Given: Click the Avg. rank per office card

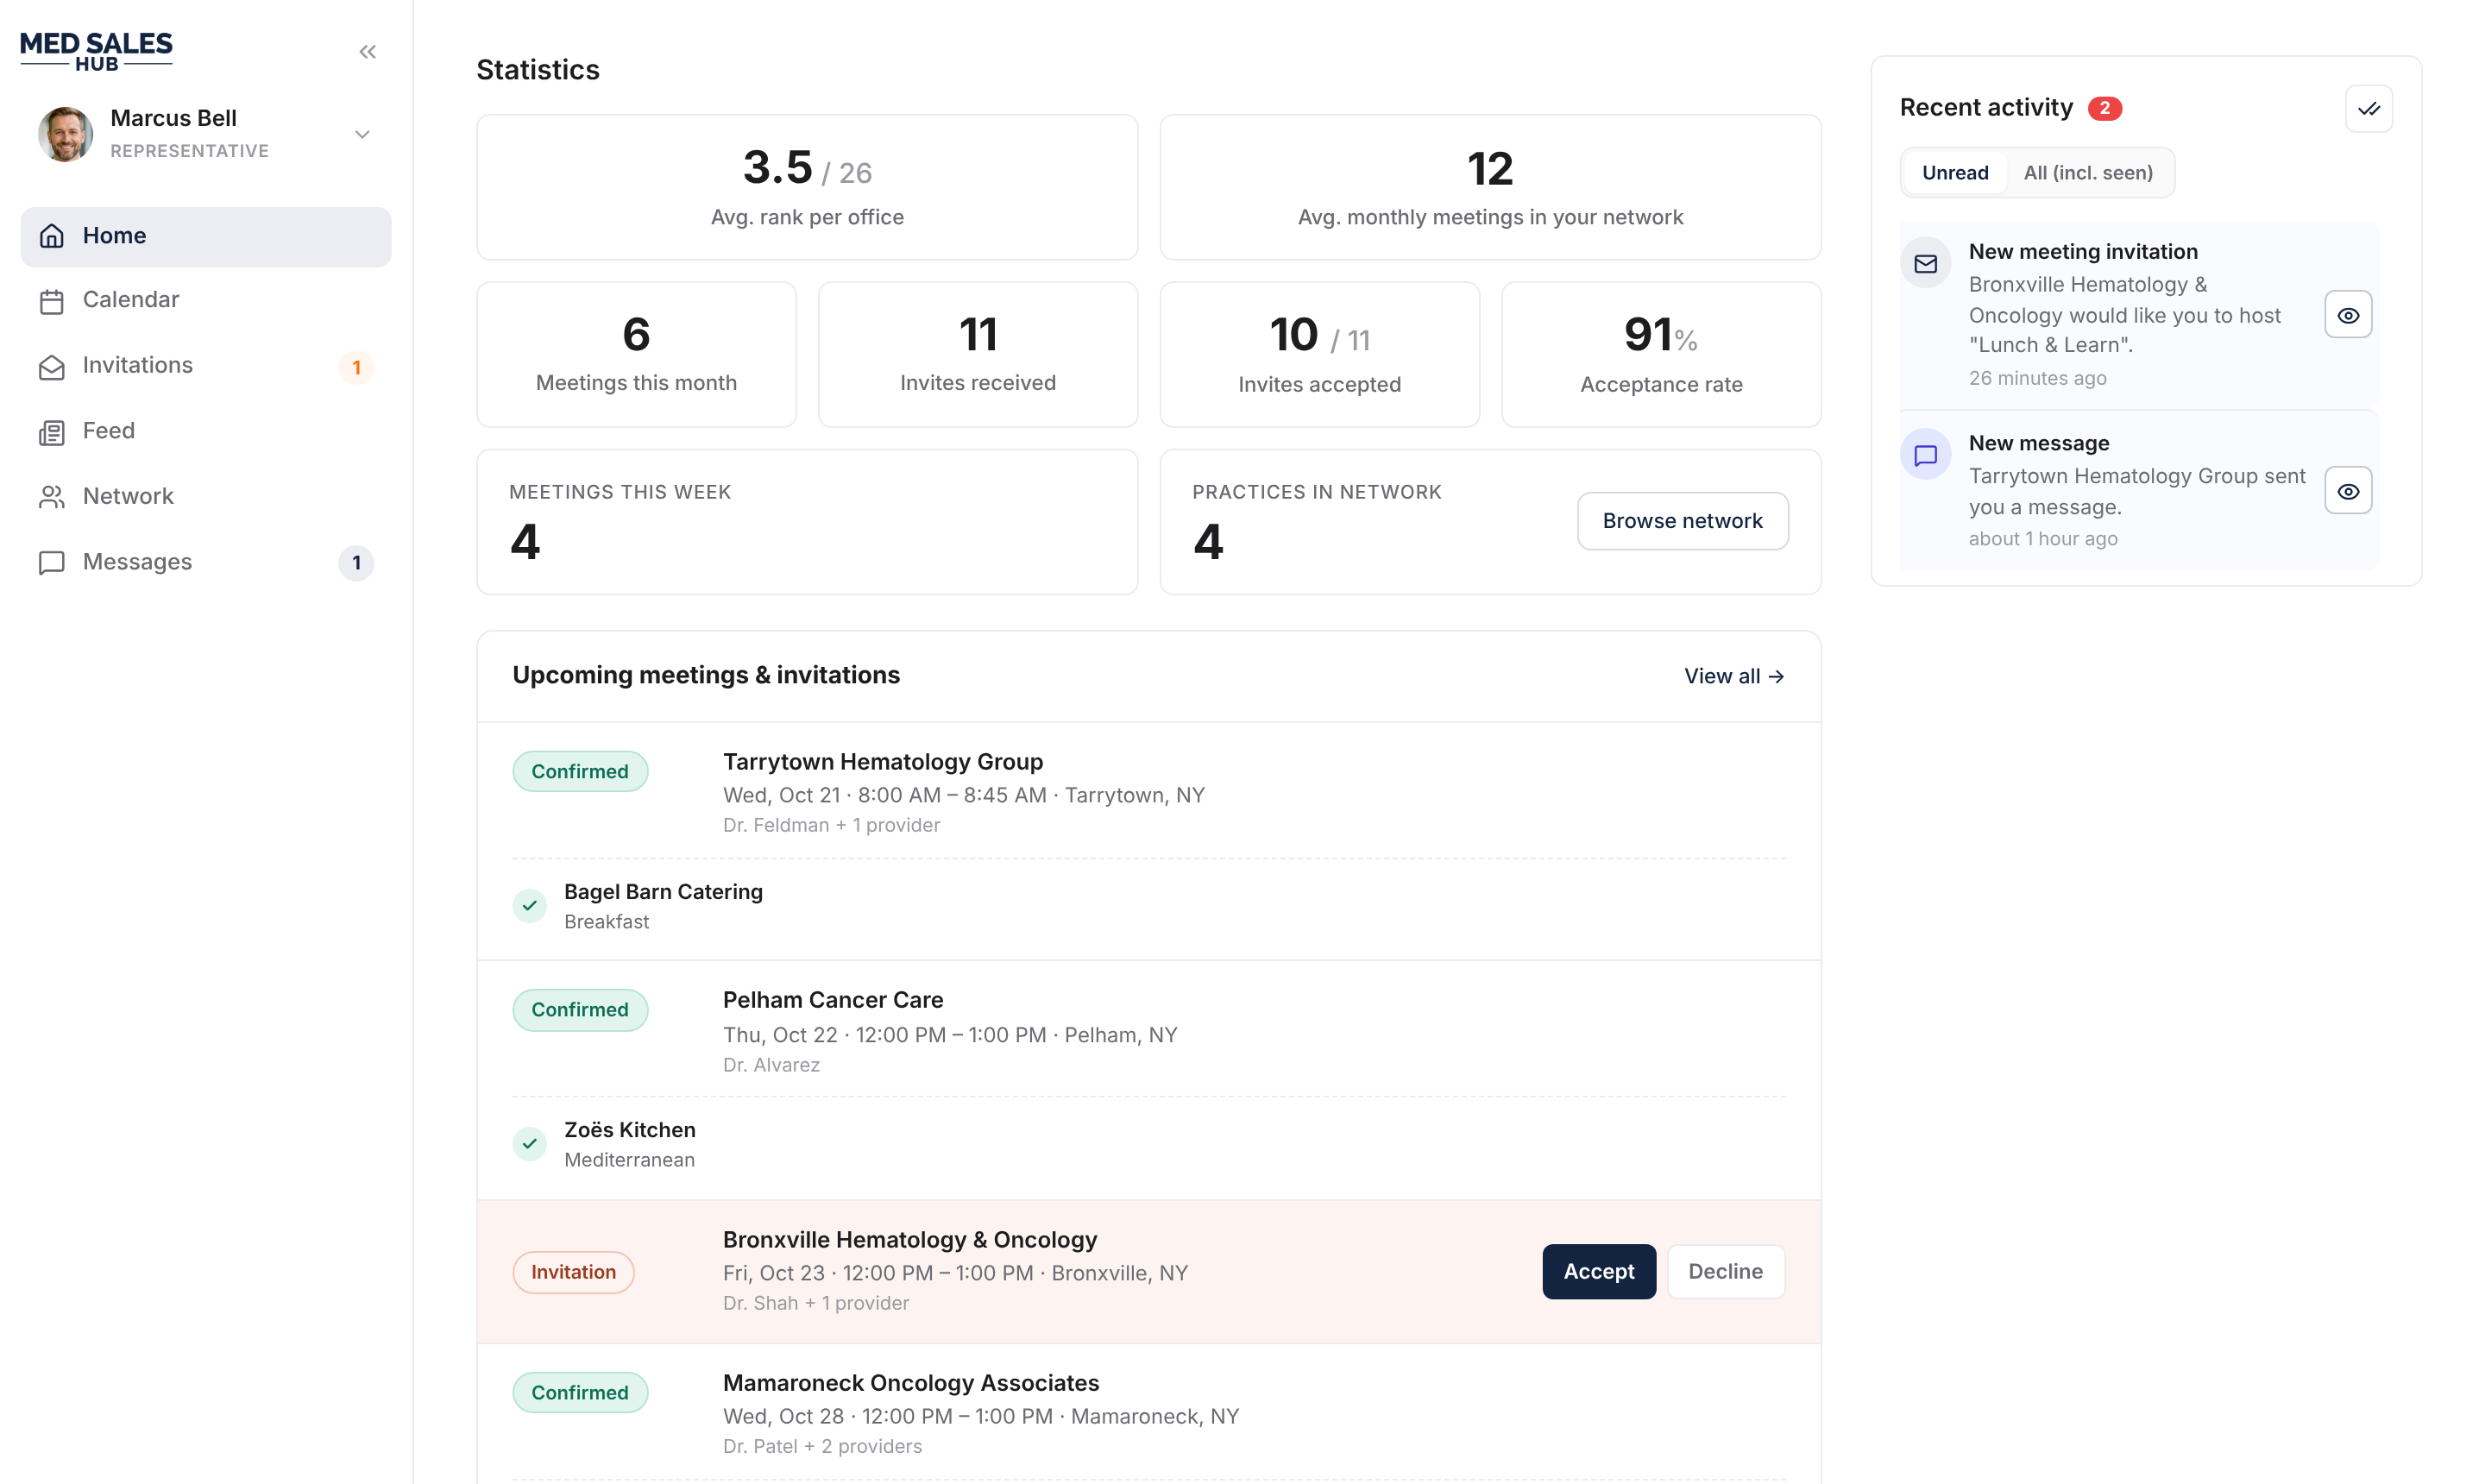Looking at the screenshot, I should tap(807, 187).
